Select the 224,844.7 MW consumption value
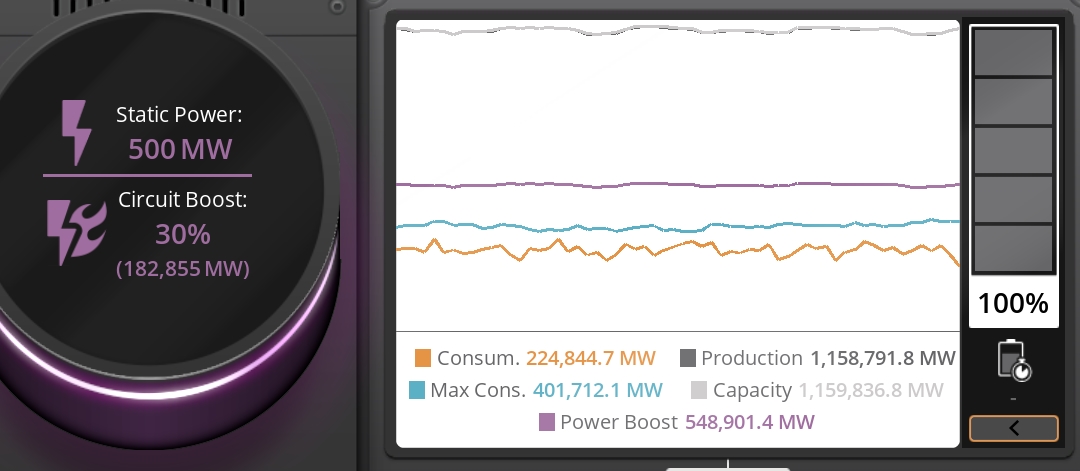The image size is (1080, 471). 591,358
